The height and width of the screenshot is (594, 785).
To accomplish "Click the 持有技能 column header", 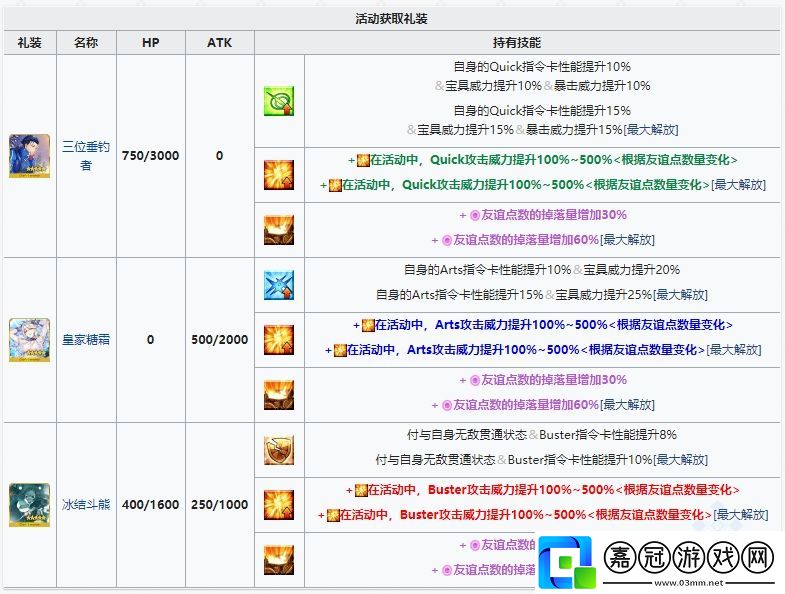I will pos(517,43).
